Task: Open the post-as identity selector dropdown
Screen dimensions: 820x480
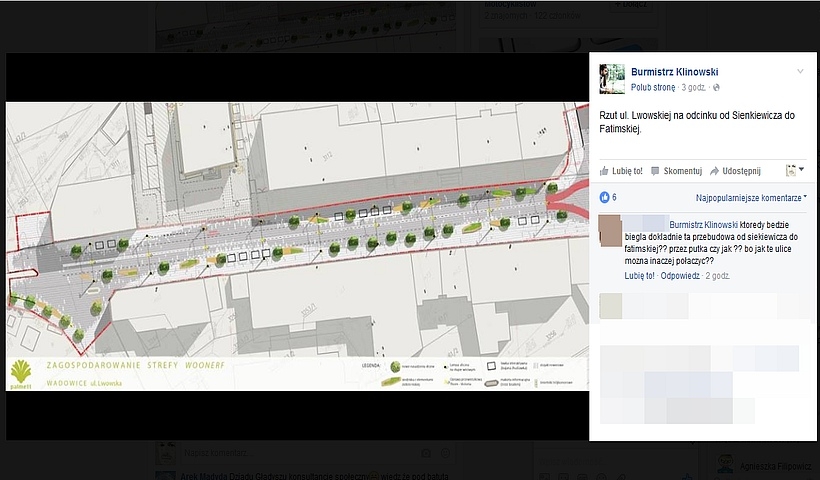Action: click(x=795, y=170)
